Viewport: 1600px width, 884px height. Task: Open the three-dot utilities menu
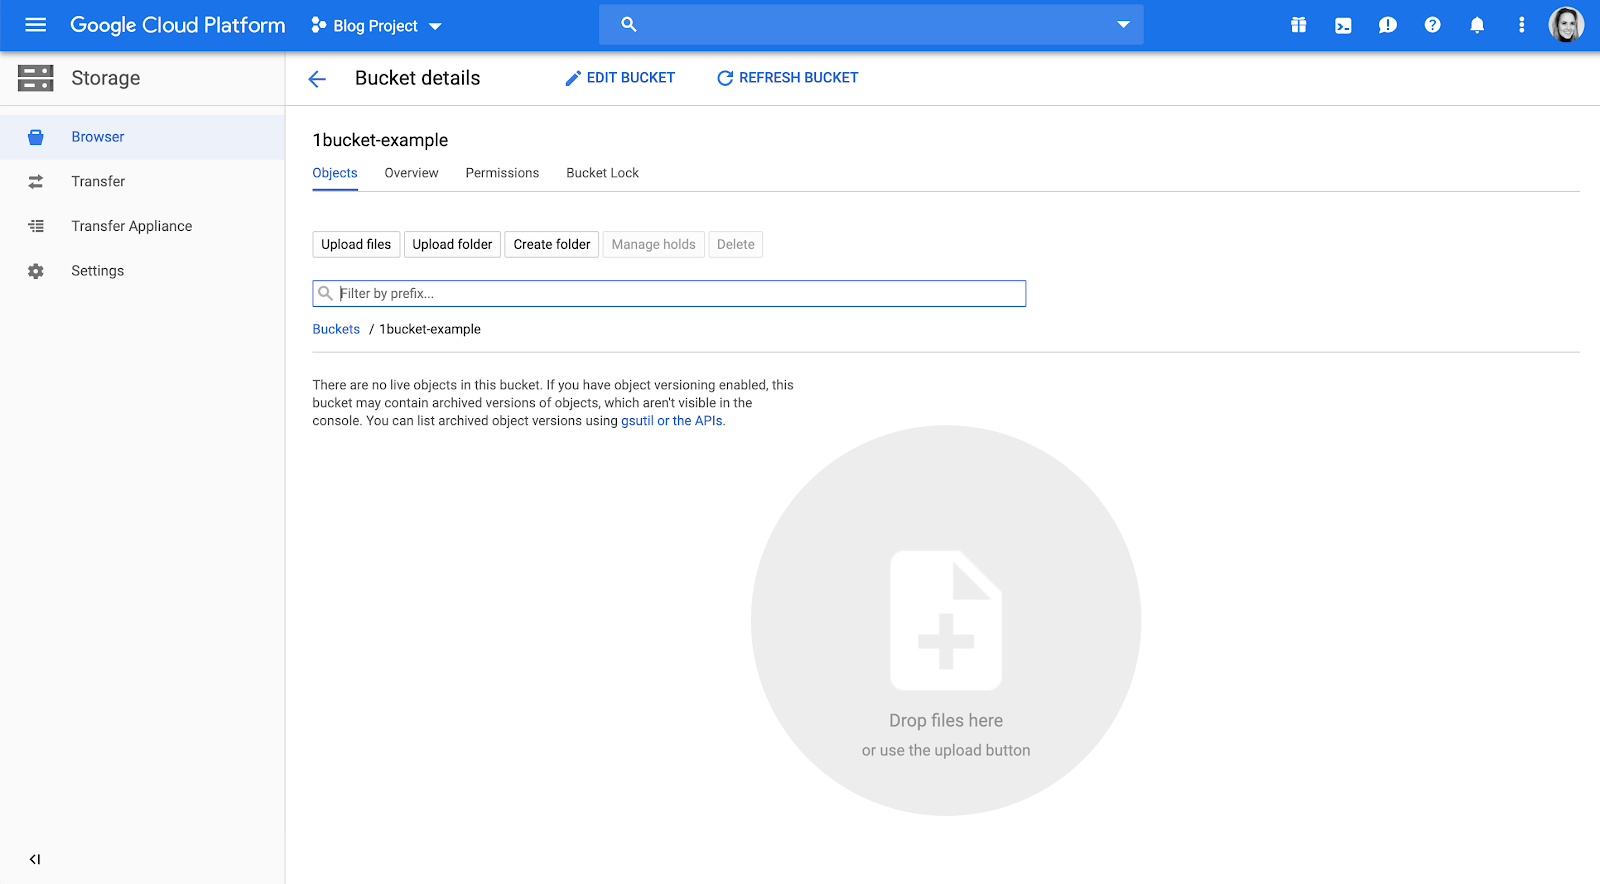click(1521, 25)
